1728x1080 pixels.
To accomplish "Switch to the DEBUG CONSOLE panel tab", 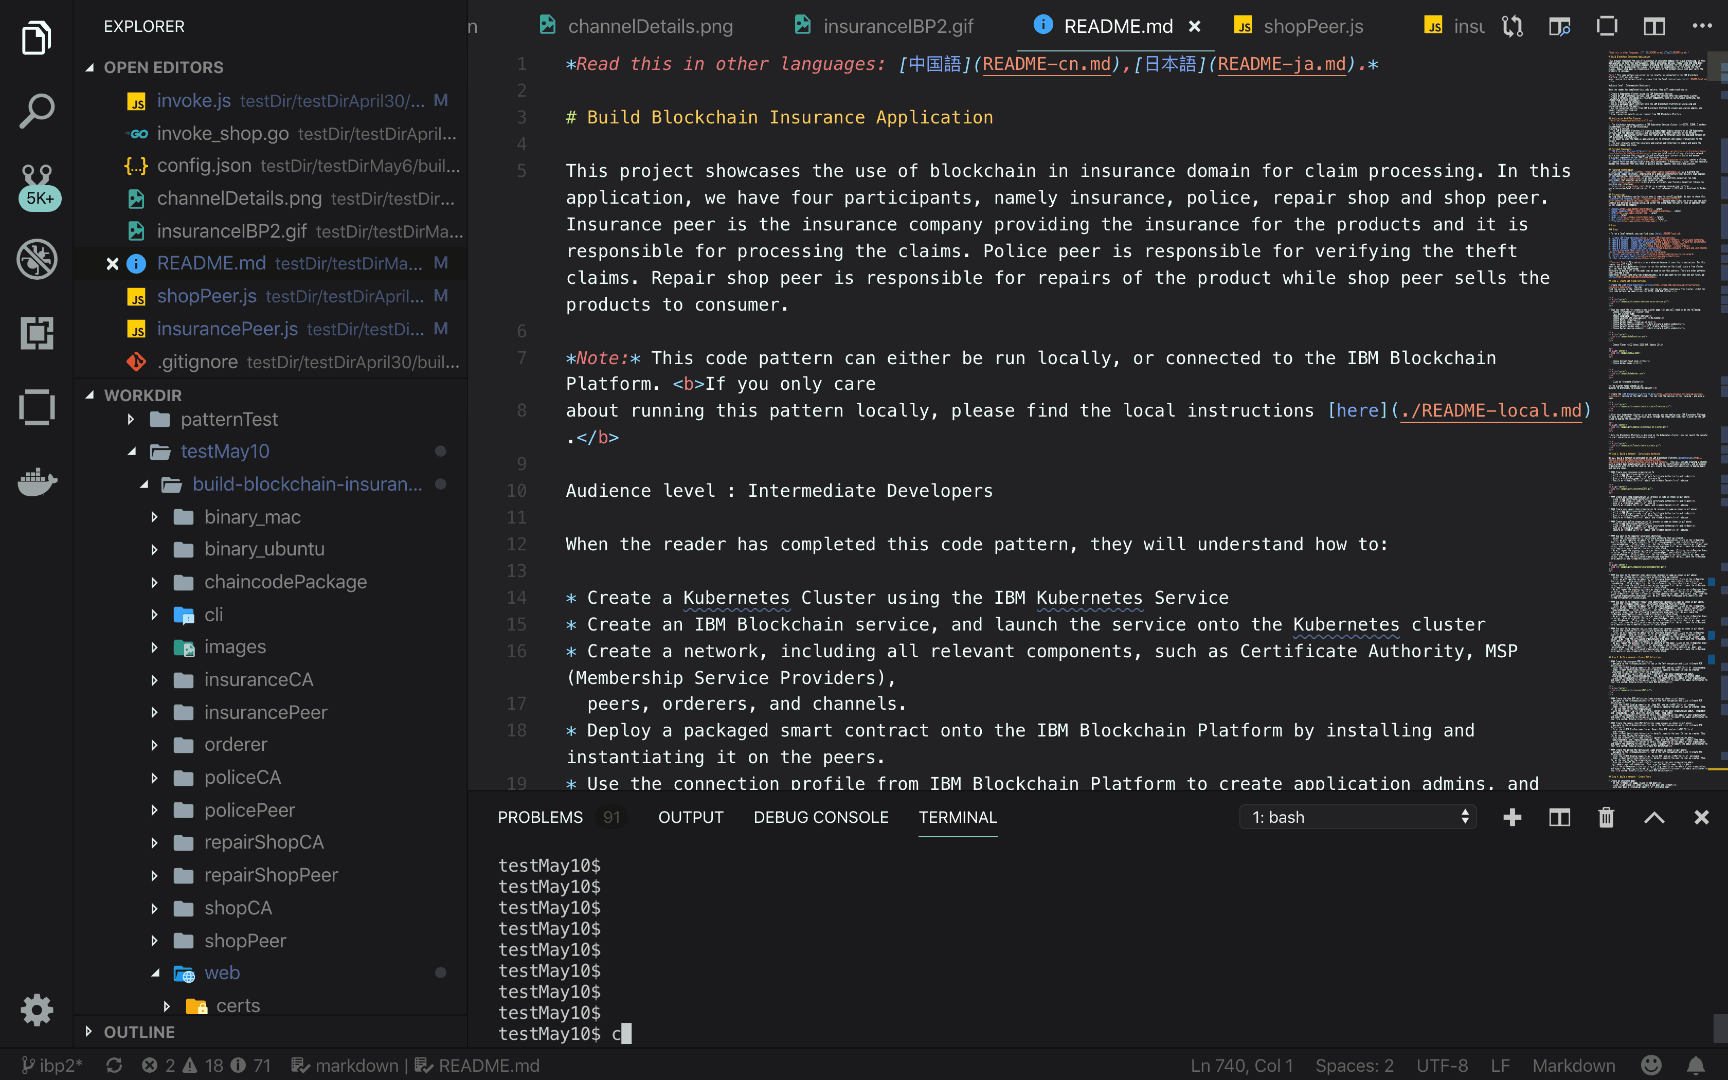I will (x=821, y=818).
